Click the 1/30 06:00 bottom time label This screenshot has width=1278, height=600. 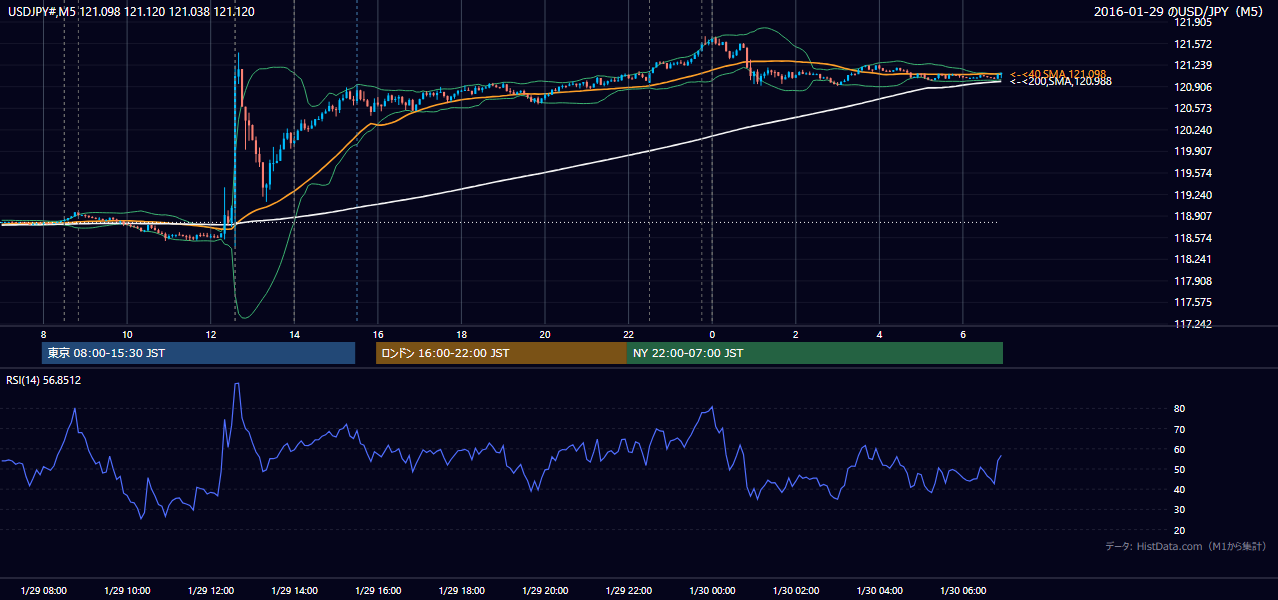962,591
